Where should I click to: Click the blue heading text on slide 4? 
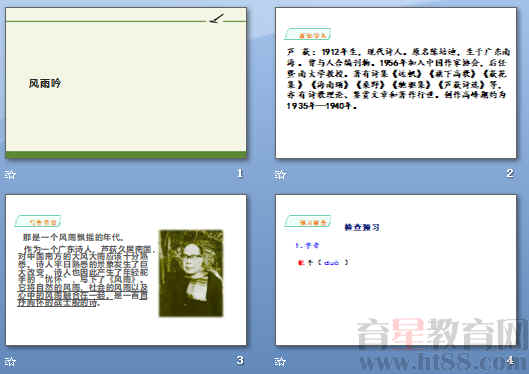(362, 227)
